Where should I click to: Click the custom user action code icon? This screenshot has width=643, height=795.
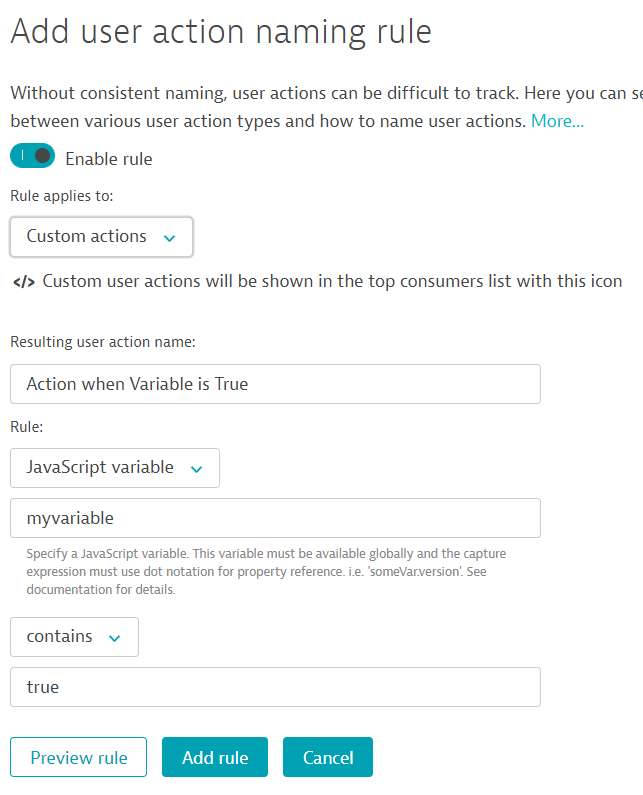click(x=23, y=282)
